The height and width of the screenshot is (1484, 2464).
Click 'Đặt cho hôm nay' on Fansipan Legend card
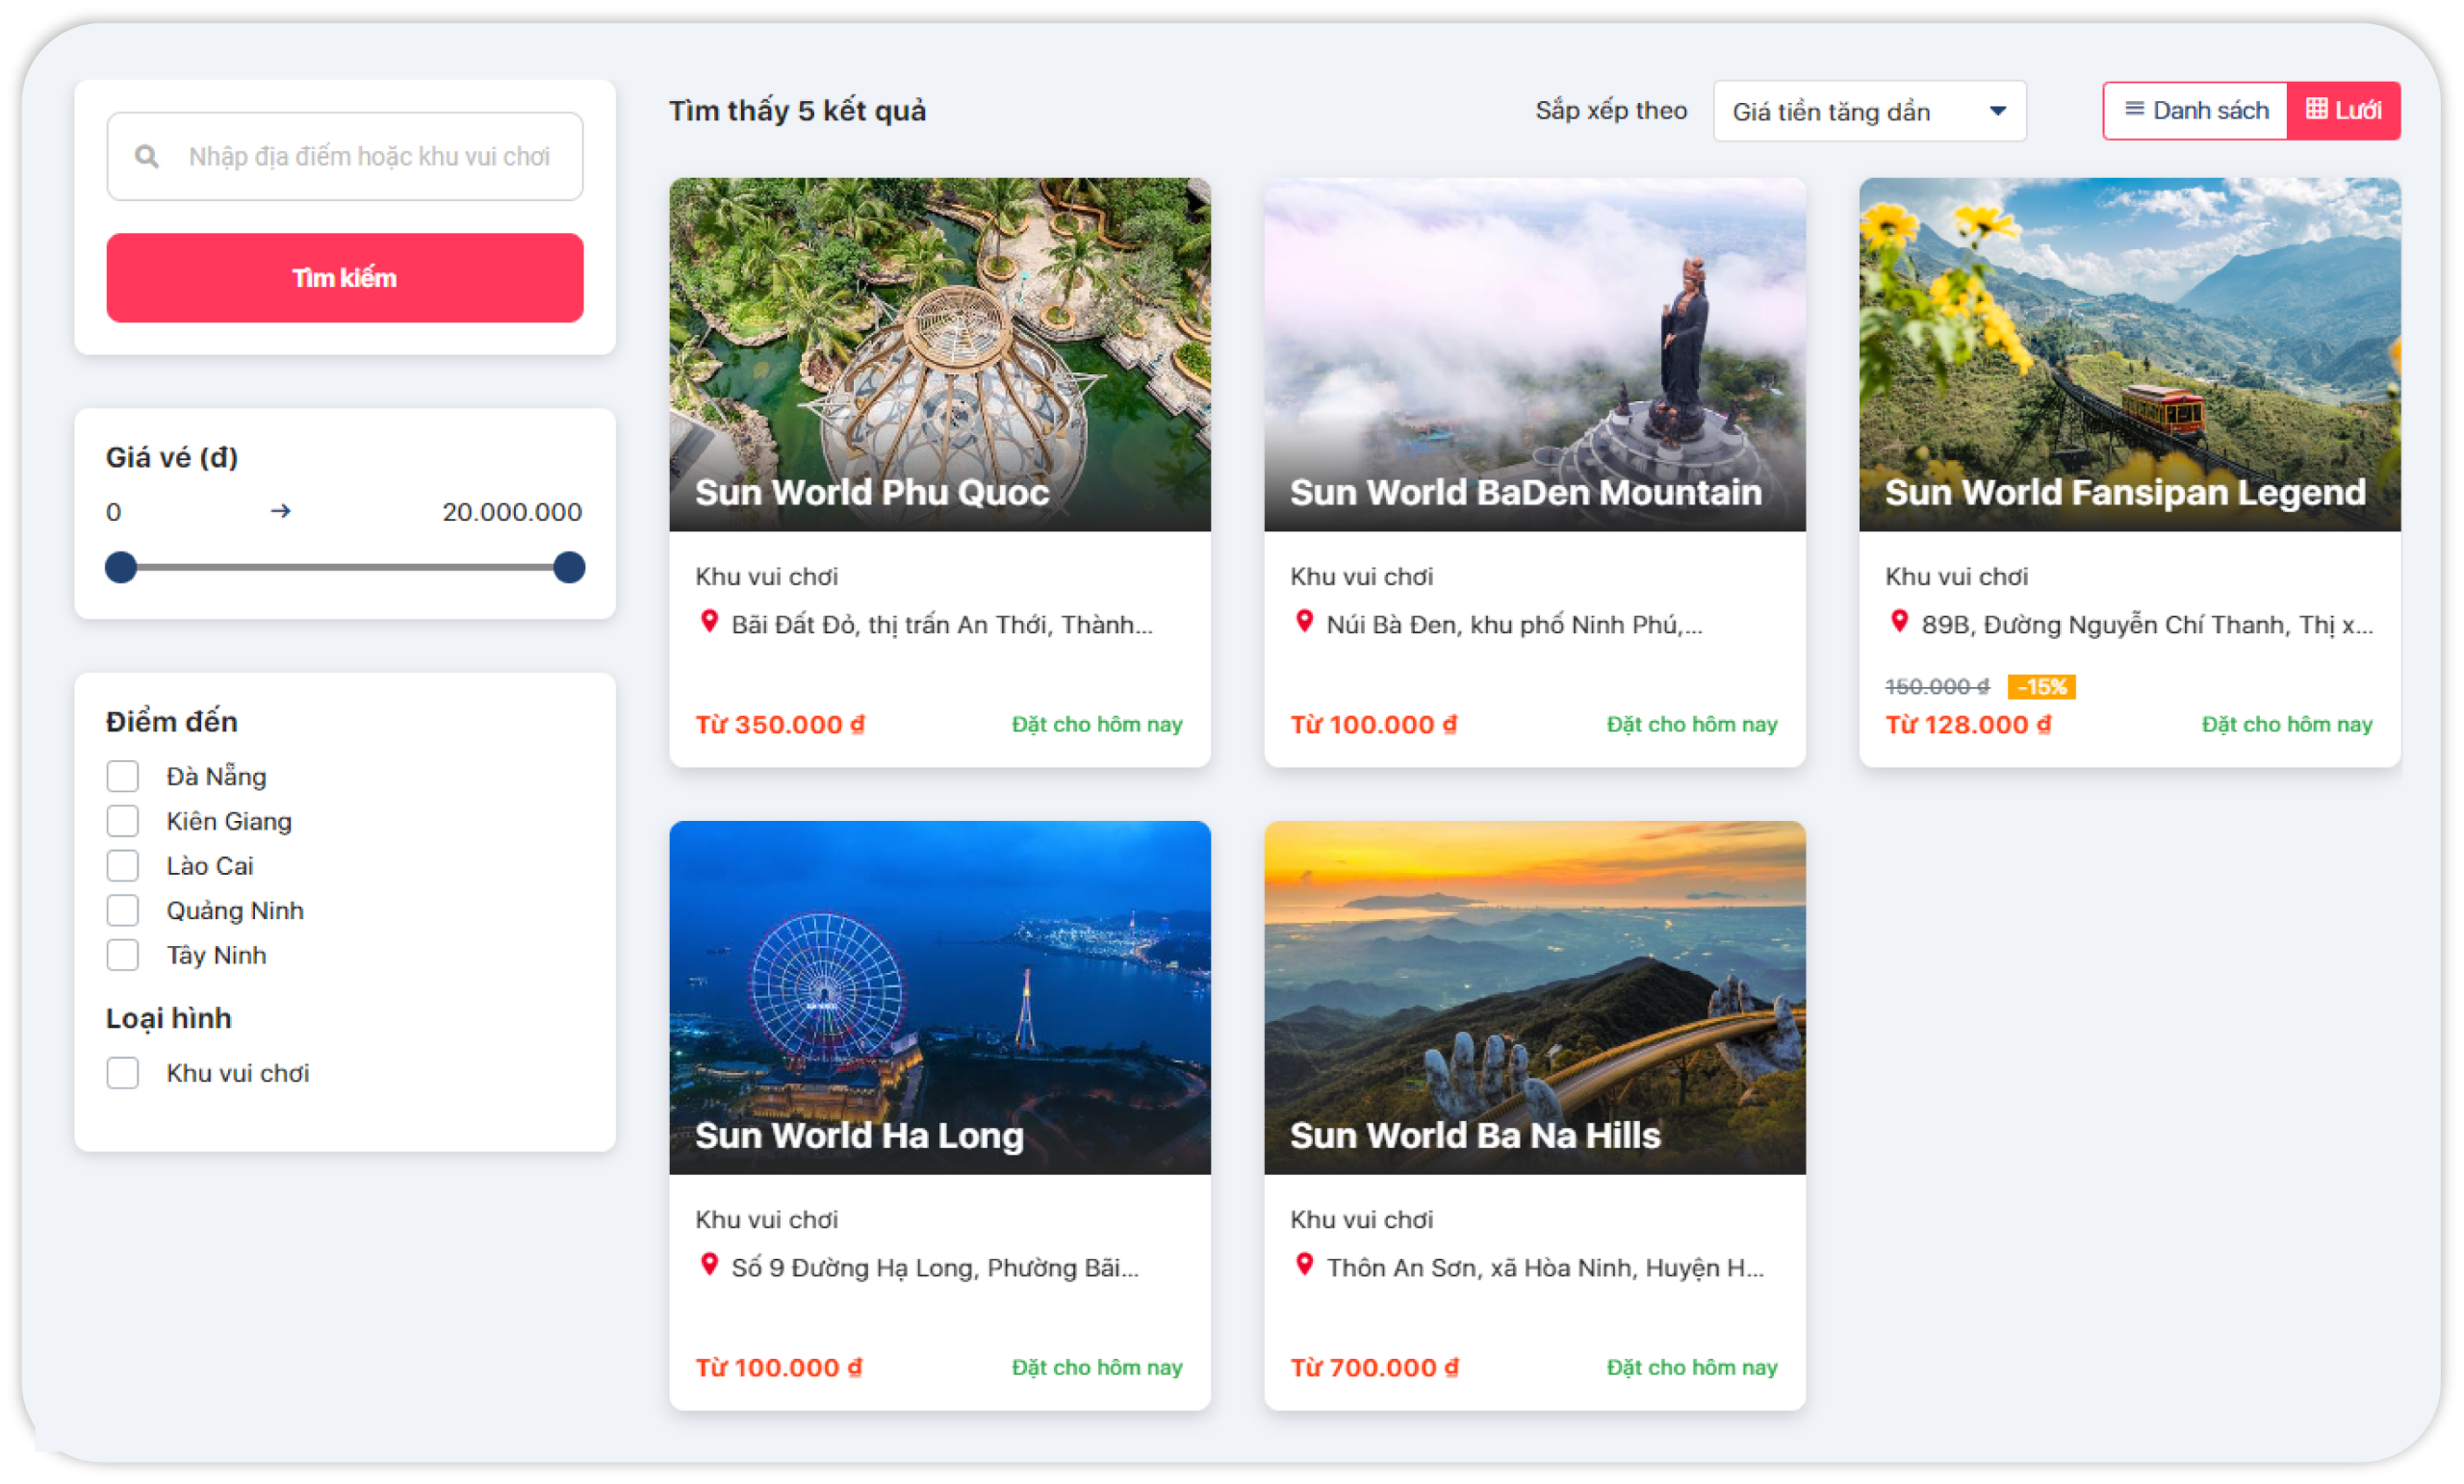pyautogui.click(x=2287, y=724)
